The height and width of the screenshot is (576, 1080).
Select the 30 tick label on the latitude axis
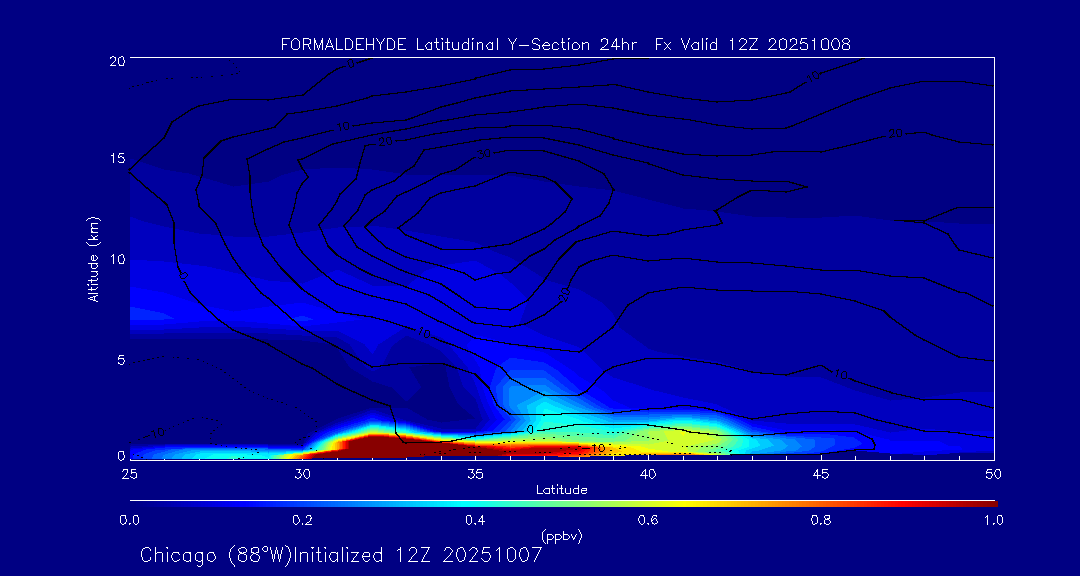tap(302, 473)
